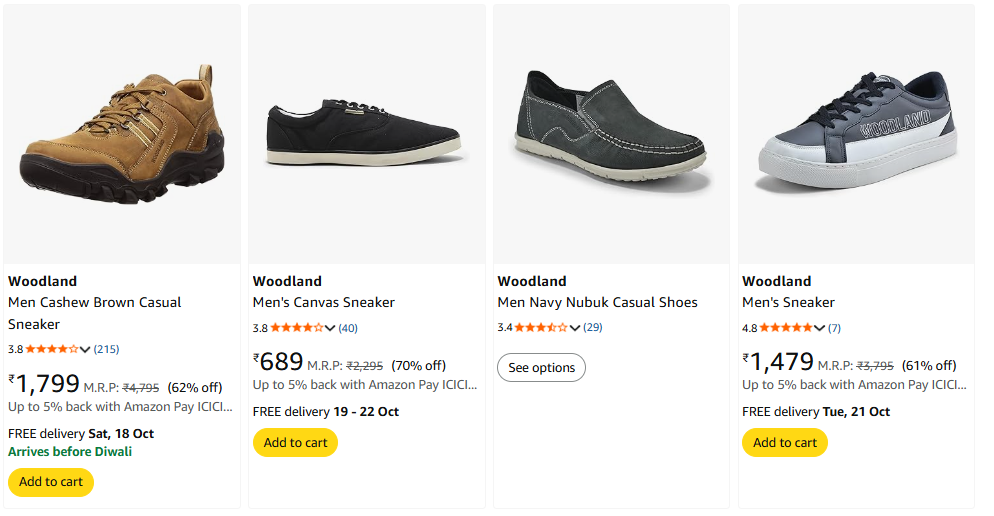
Task: View the 215 reviews count link
Action: tap(107, 349)
